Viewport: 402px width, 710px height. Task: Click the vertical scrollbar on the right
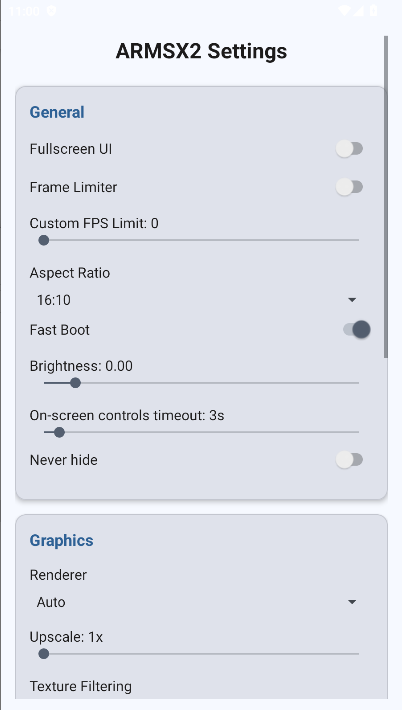pyautogui.click(x=386, y=197)
